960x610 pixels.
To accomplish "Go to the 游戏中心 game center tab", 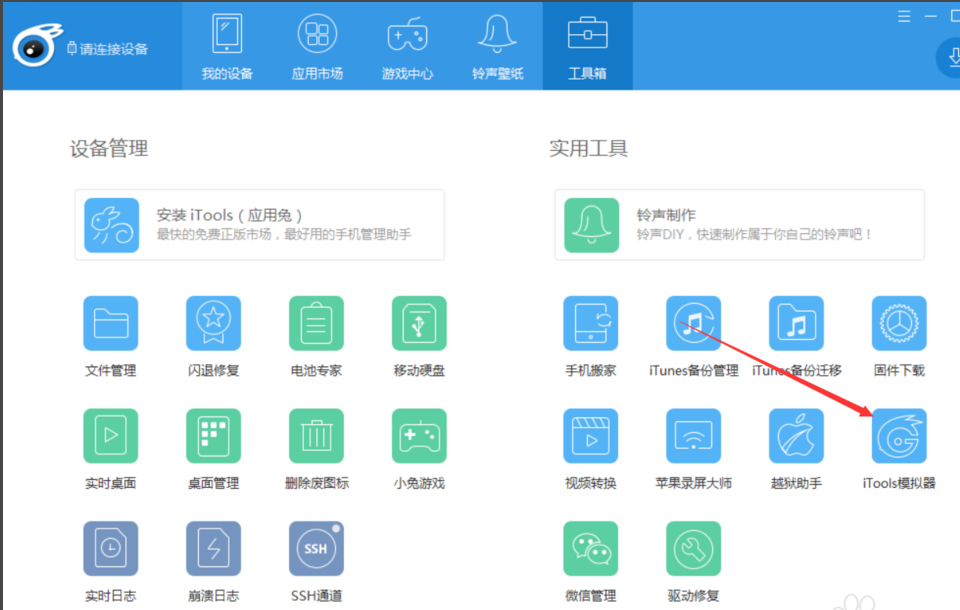I will click(407, 46).
